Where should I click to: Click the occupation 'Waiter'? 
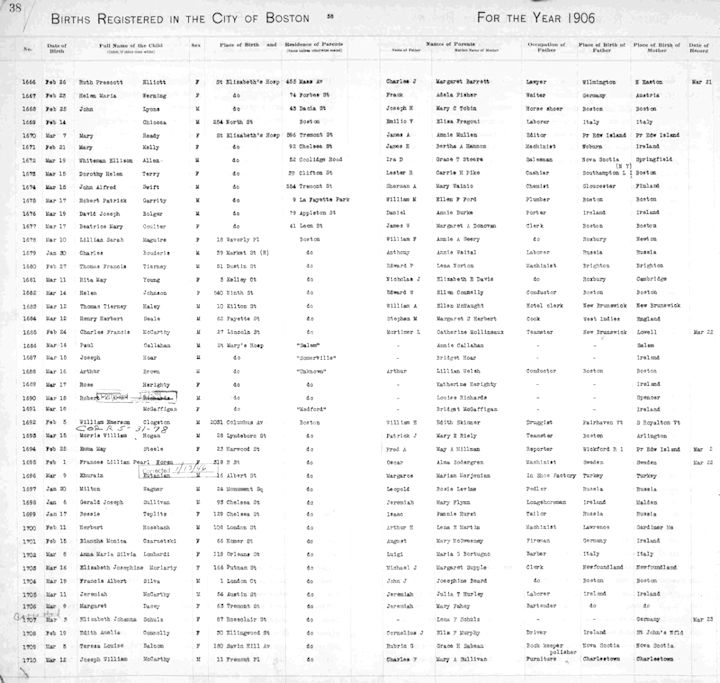pyautogui.click(x=535, y=95)
